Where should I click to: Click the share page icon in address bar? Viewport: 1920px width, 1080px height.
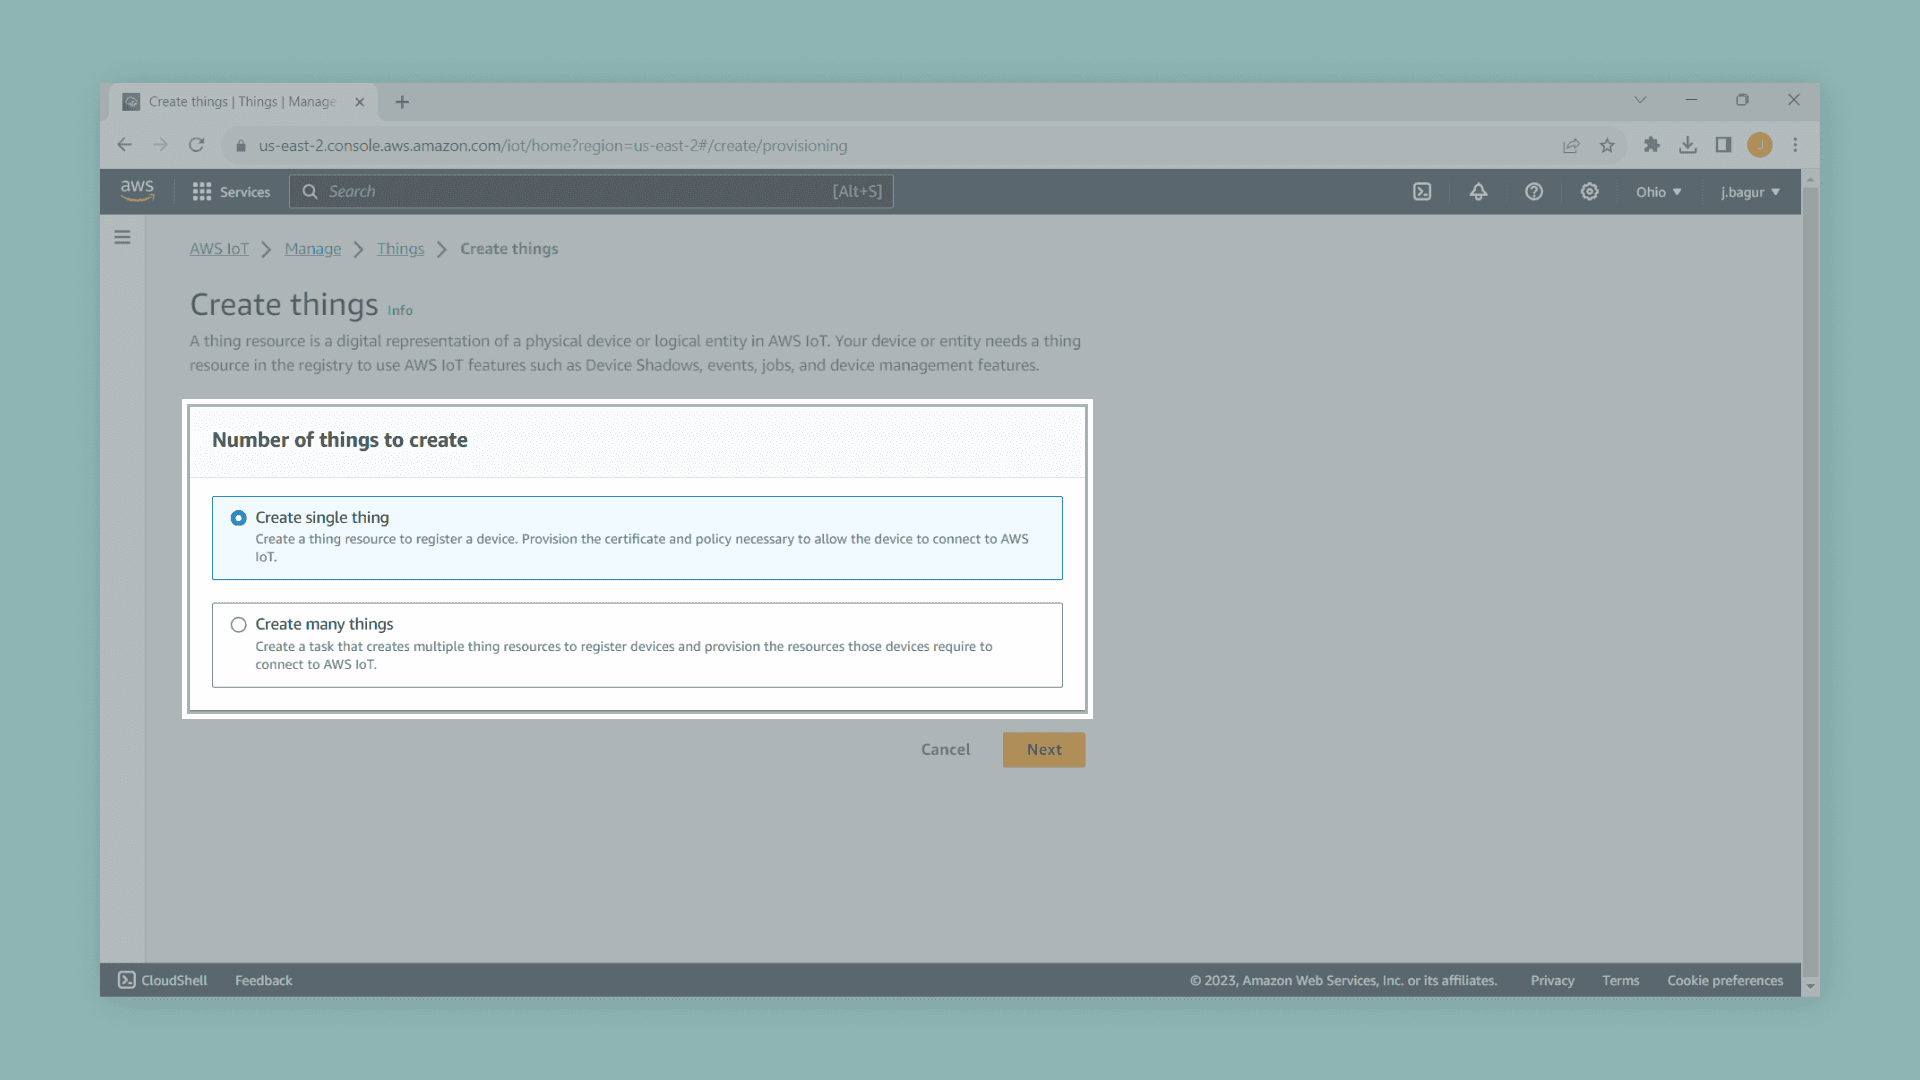pyautogui.click(x=1571, y=145)
